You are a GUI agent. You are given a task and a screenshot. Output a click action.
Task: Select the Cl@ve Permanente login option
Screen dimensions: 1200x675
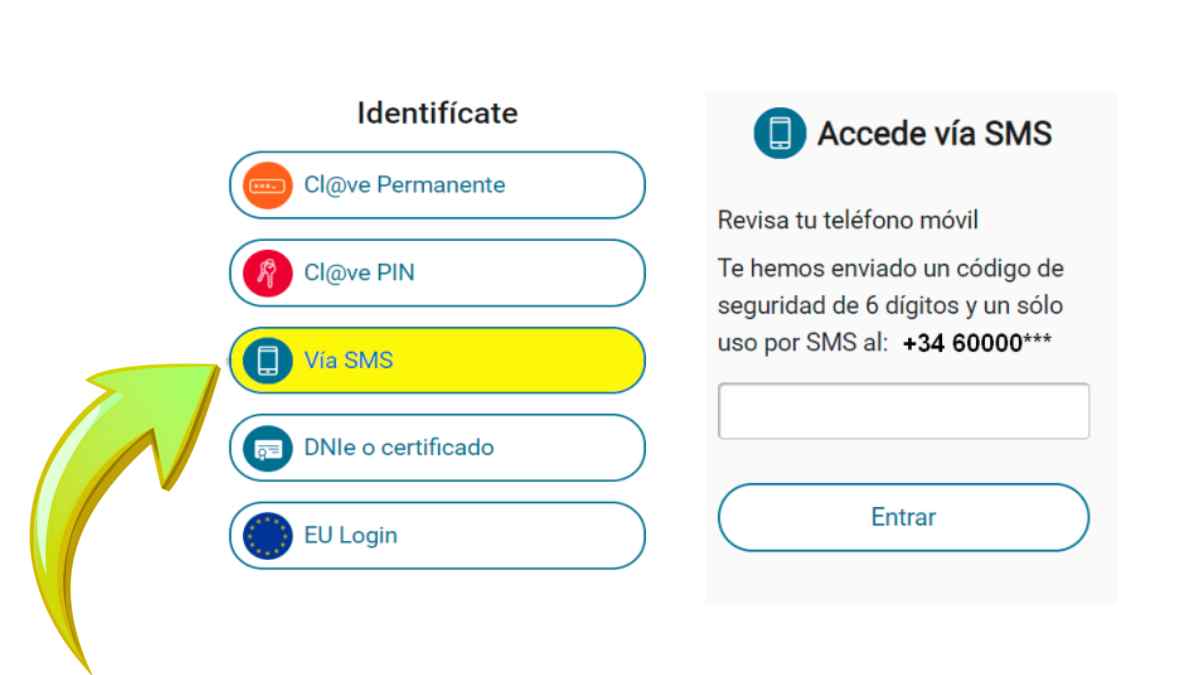pyautogui.click(x=437, y=185)
